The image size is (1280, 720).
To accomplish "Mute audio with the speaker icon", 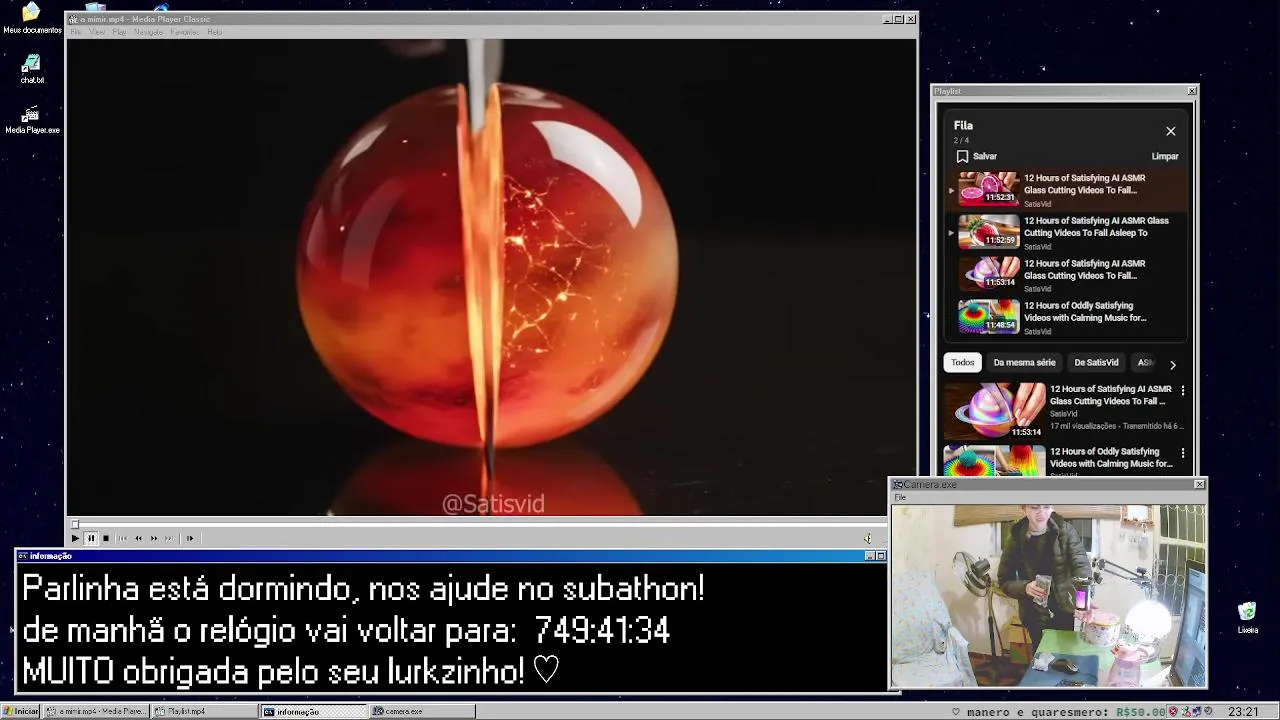I will (868, 538).
